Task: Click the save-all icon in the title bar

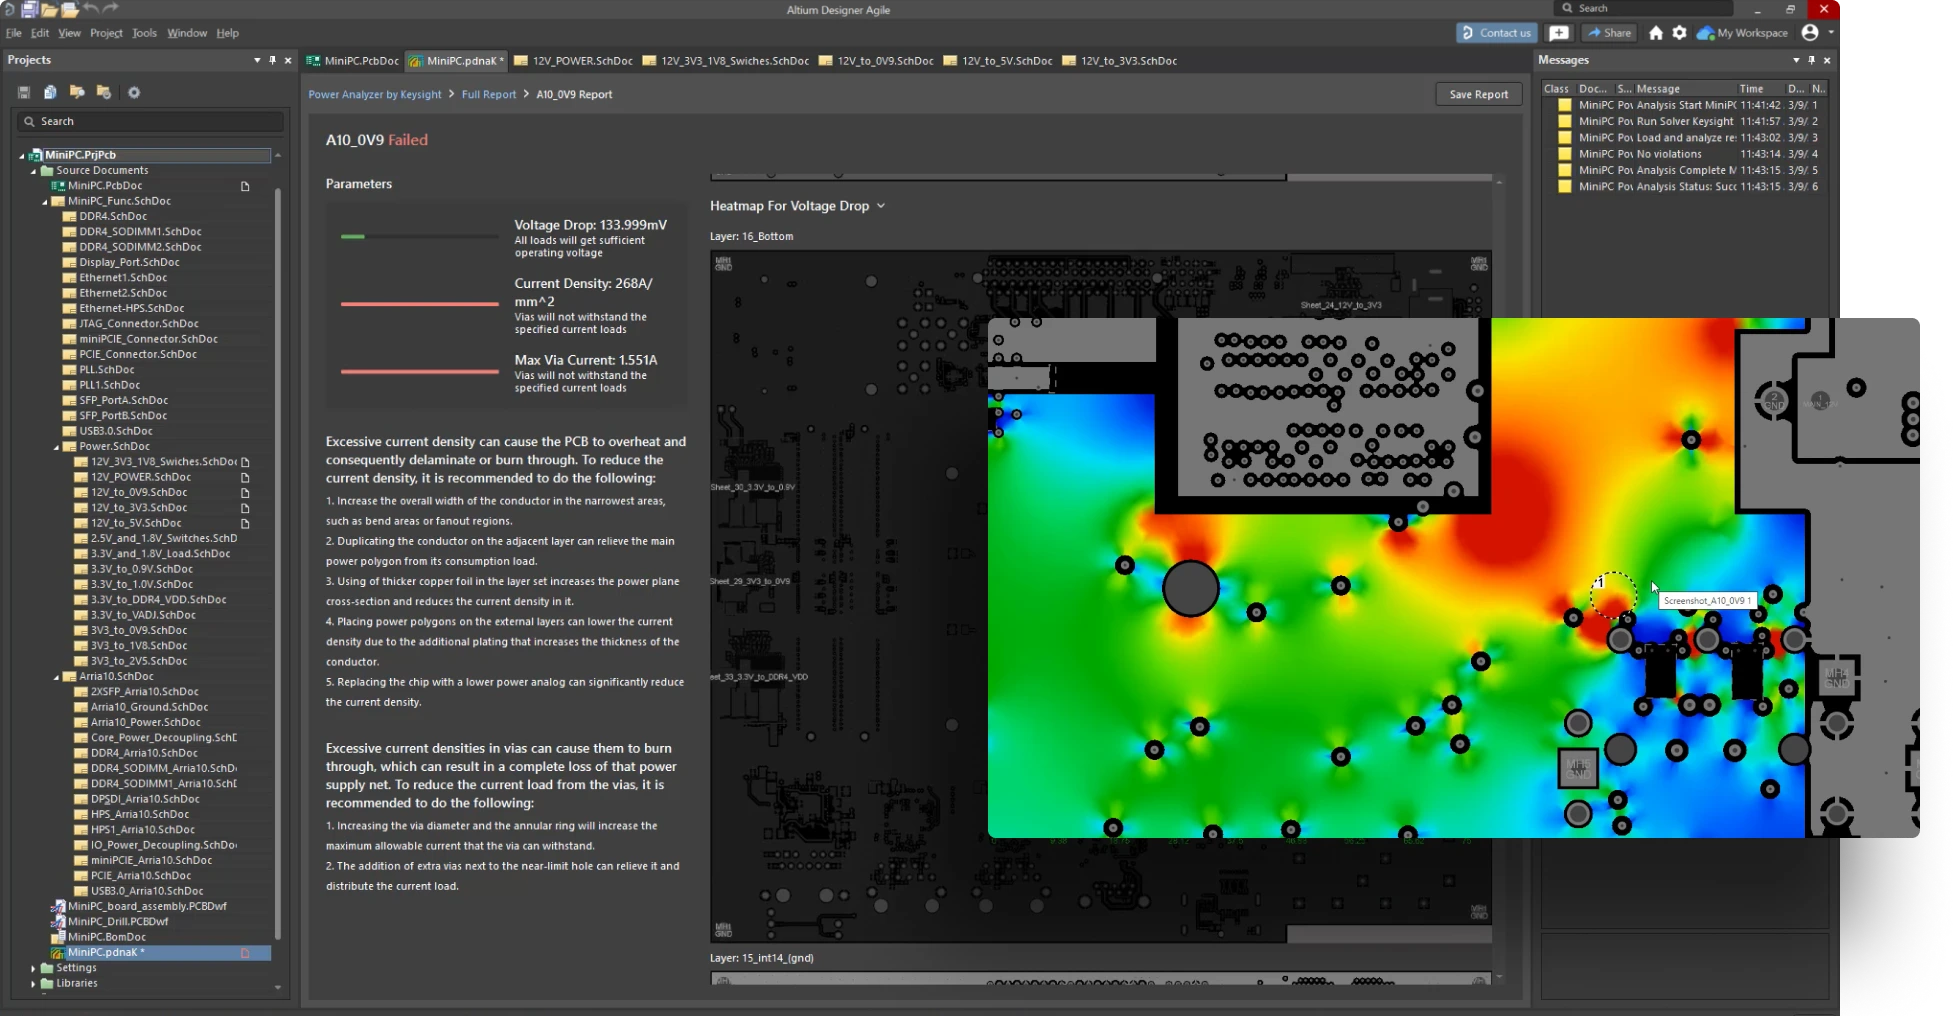Action: pos(30,10)
